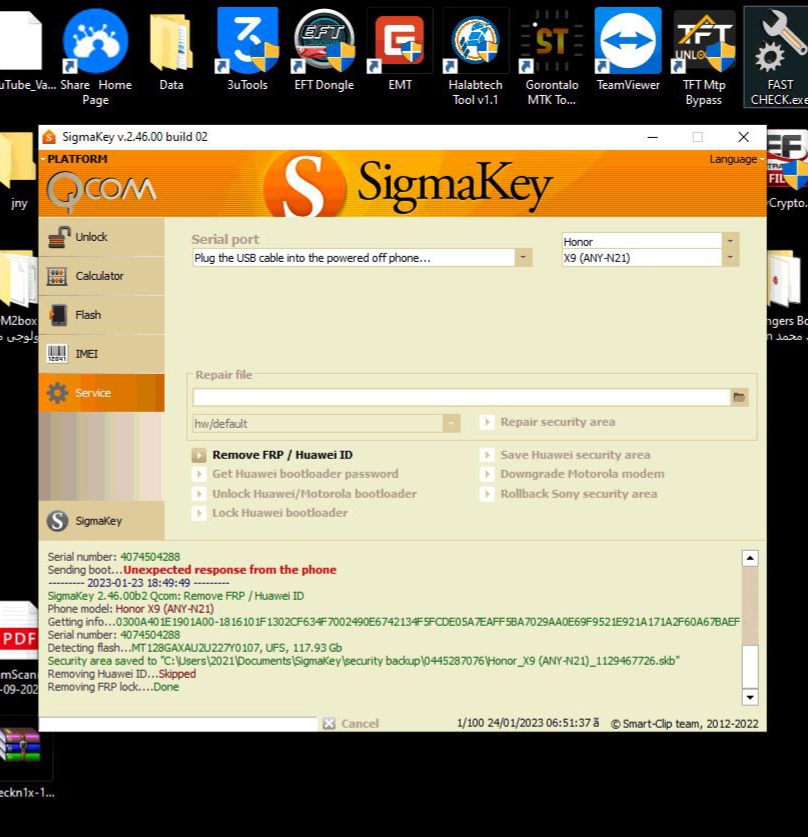808x837 pixels.
Task: Open TFT Mtp Bypass shortcut
Action: click(704, 56)
